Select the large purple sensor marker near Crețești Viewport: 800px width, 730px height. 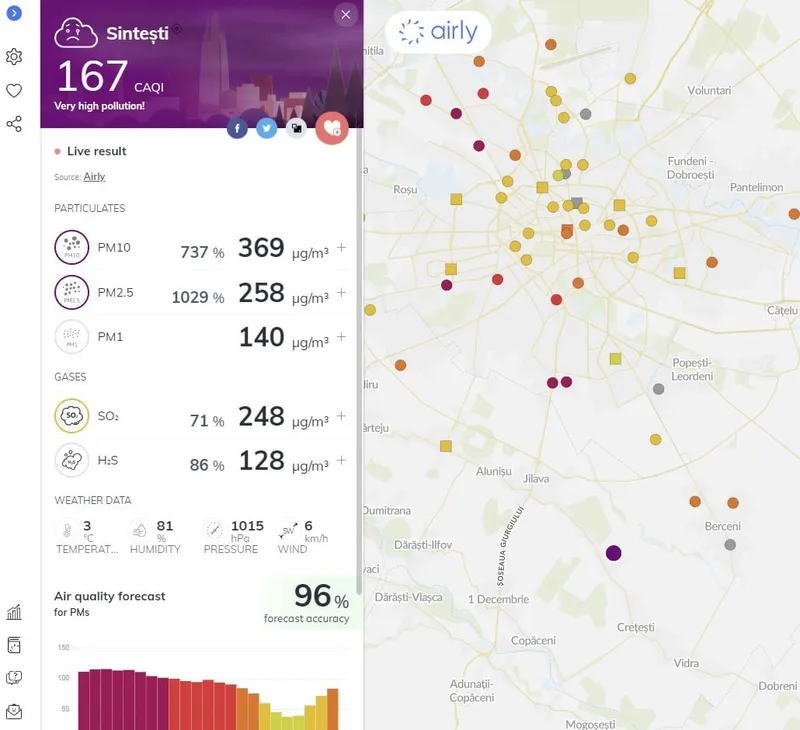coord(614,553)
